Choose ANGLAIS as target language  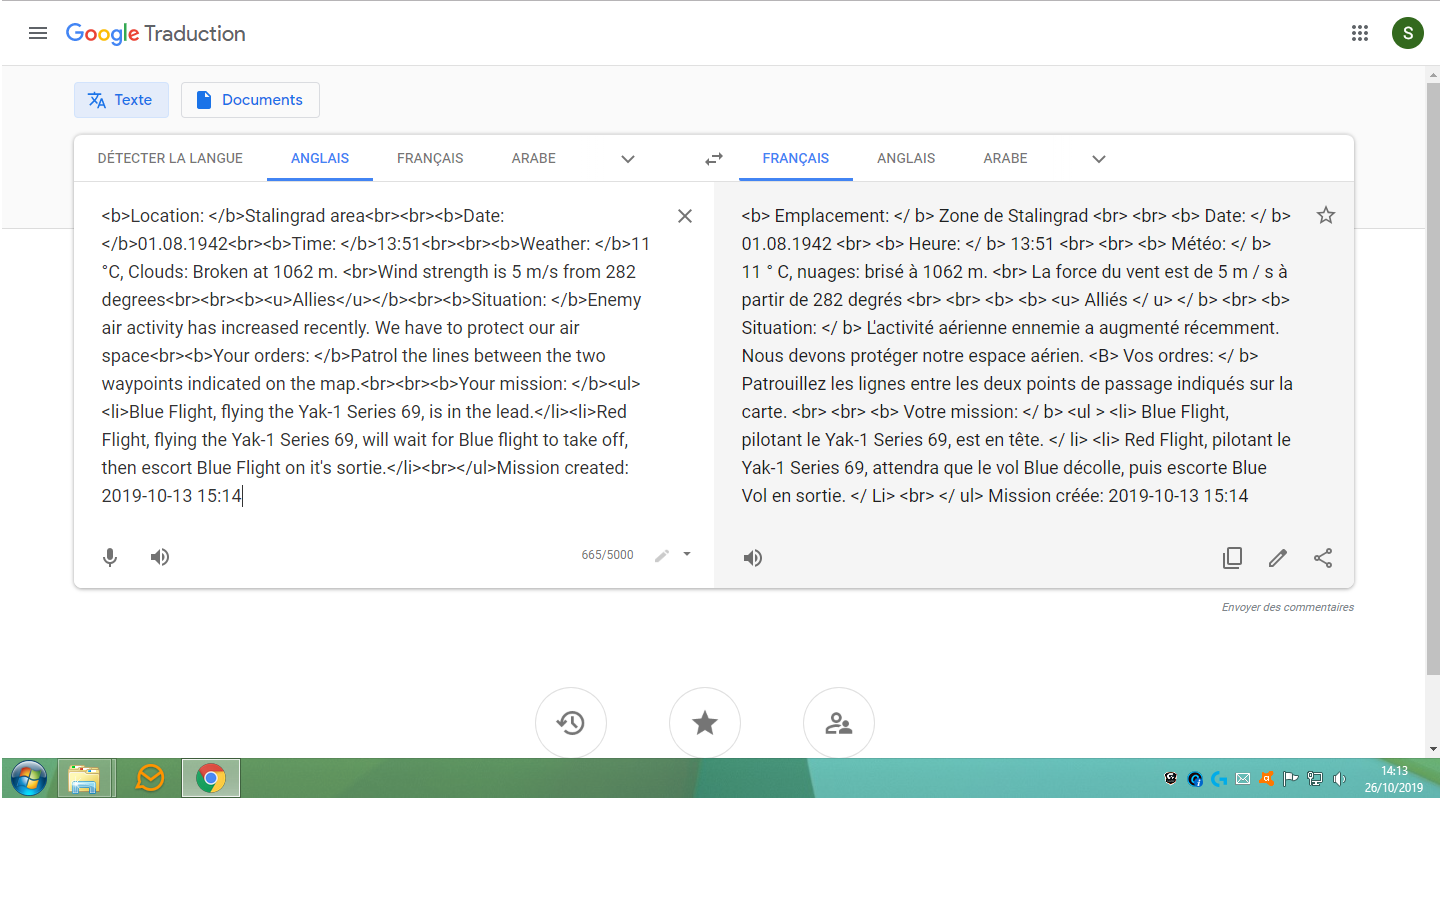tap(906, 158)
